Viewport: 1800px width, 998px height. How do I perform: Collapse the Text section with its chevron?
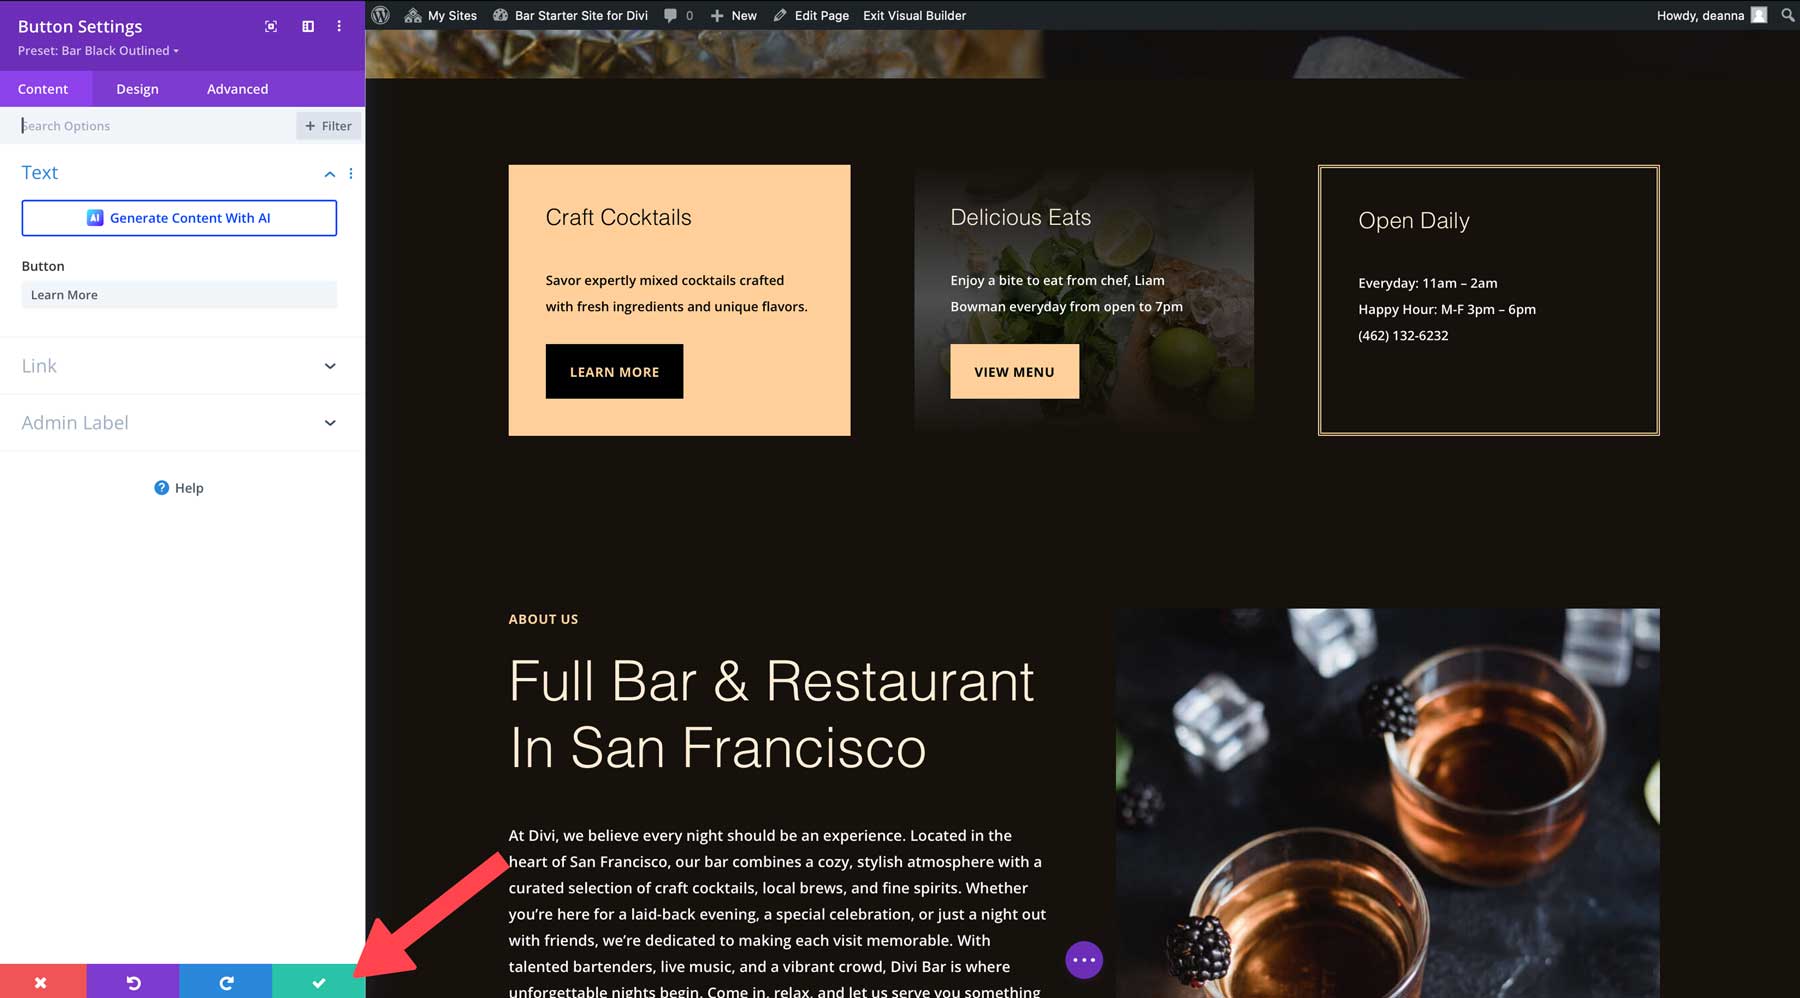coord(329,173)
